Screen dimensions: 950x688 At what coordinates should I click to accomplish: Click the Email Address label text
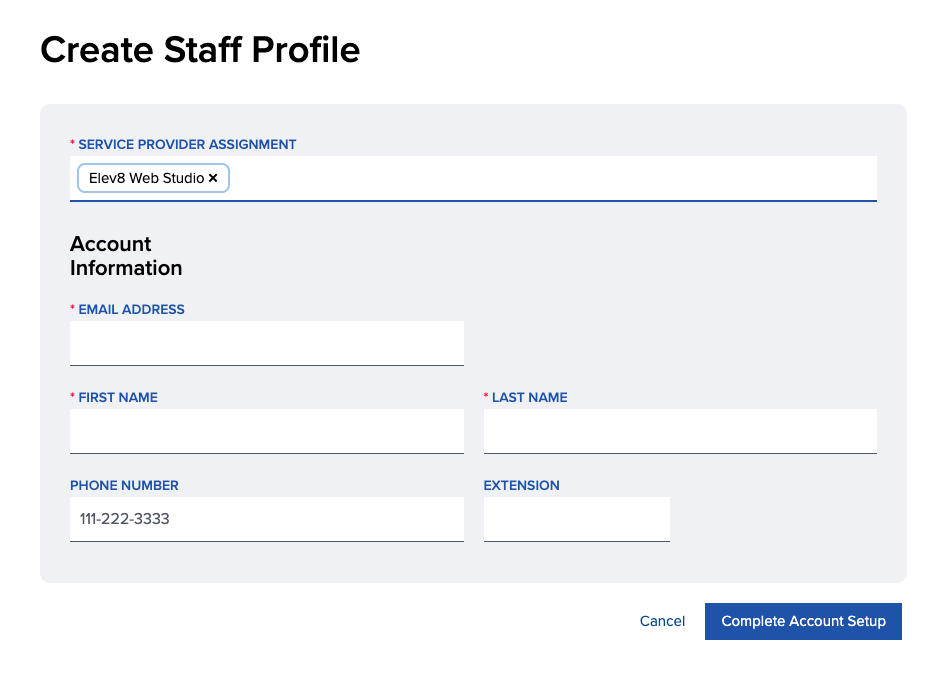[131, 309]
